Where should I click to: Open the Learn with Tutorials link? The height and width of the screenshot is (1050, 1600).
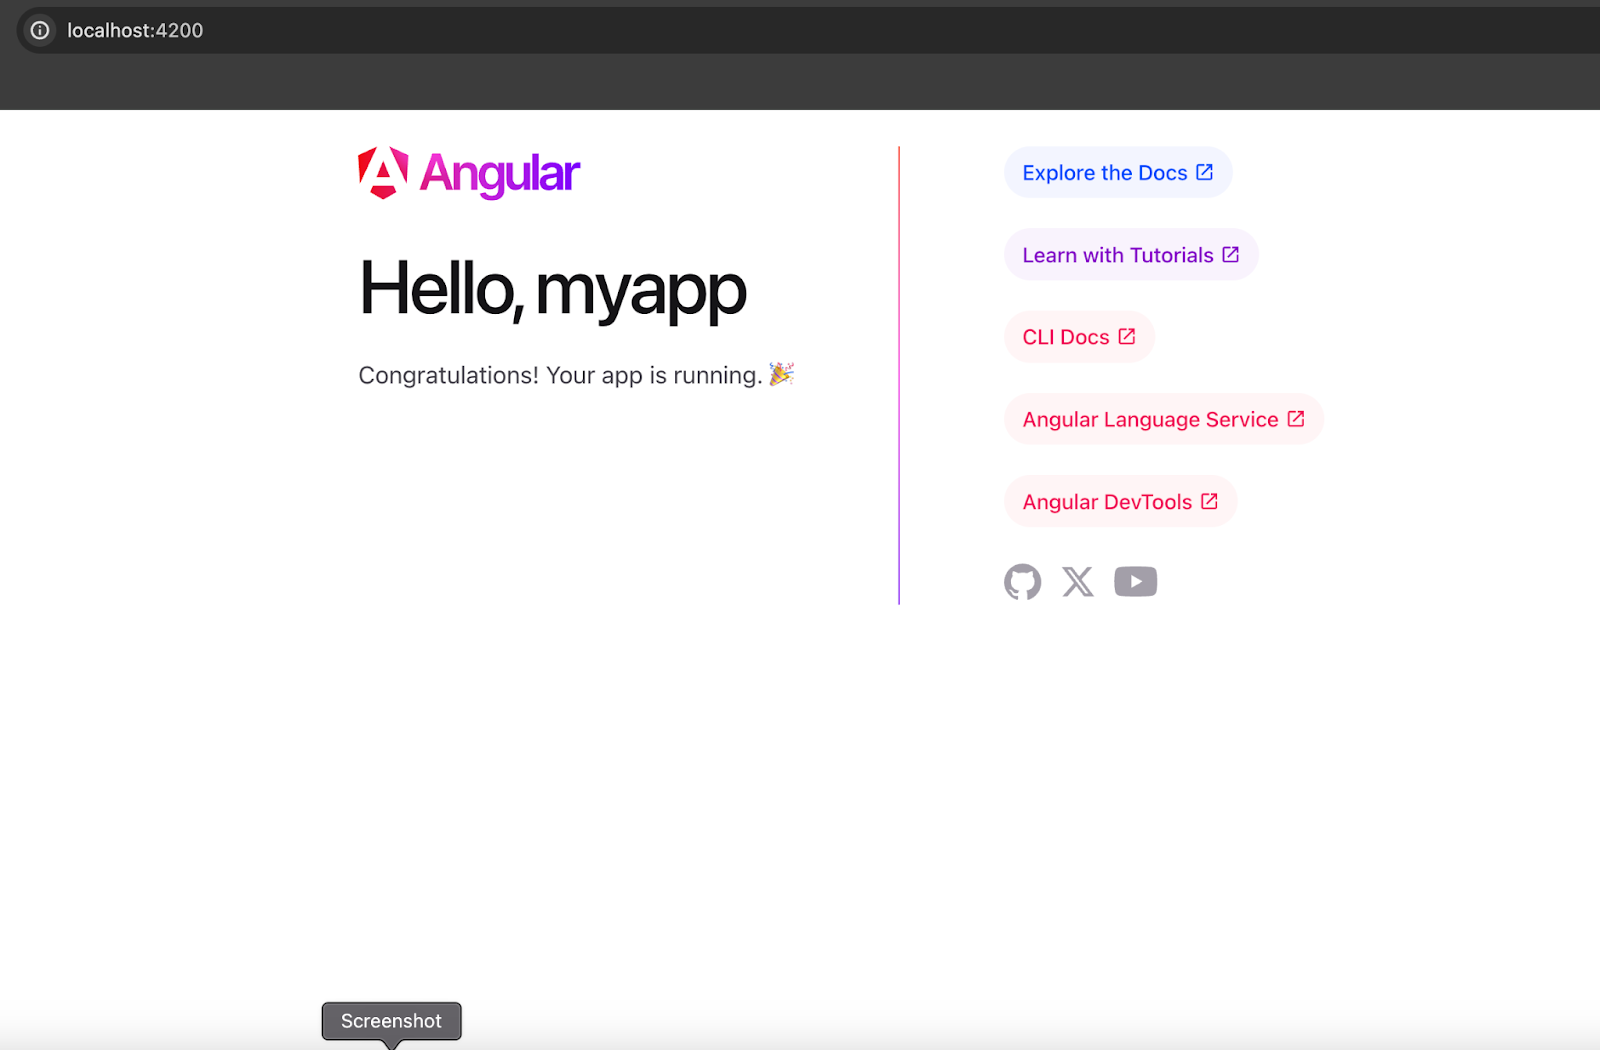[x=1131, y=255]
